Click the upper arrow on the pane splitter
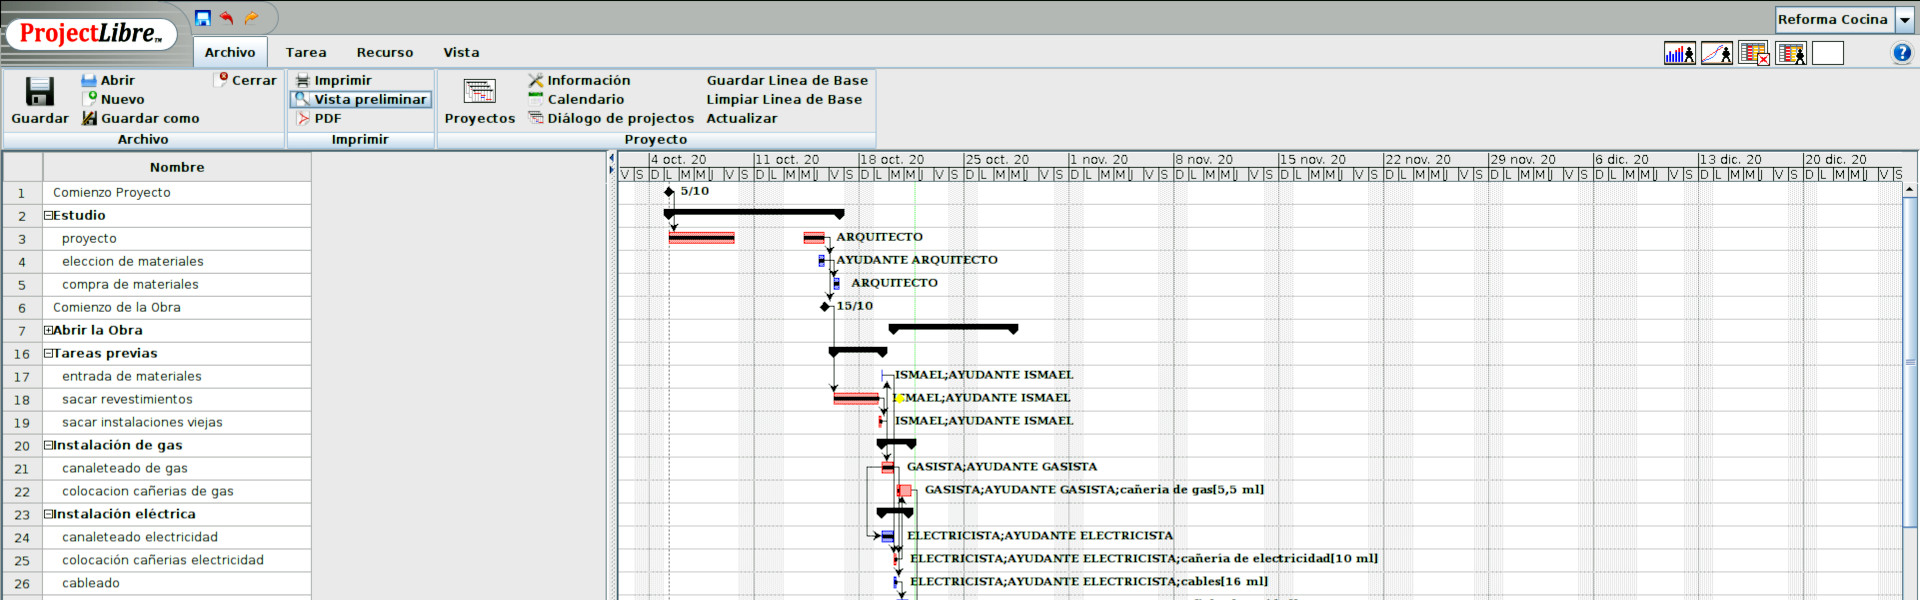This screenshot has height=600, width=1920. tap(611, 157)
